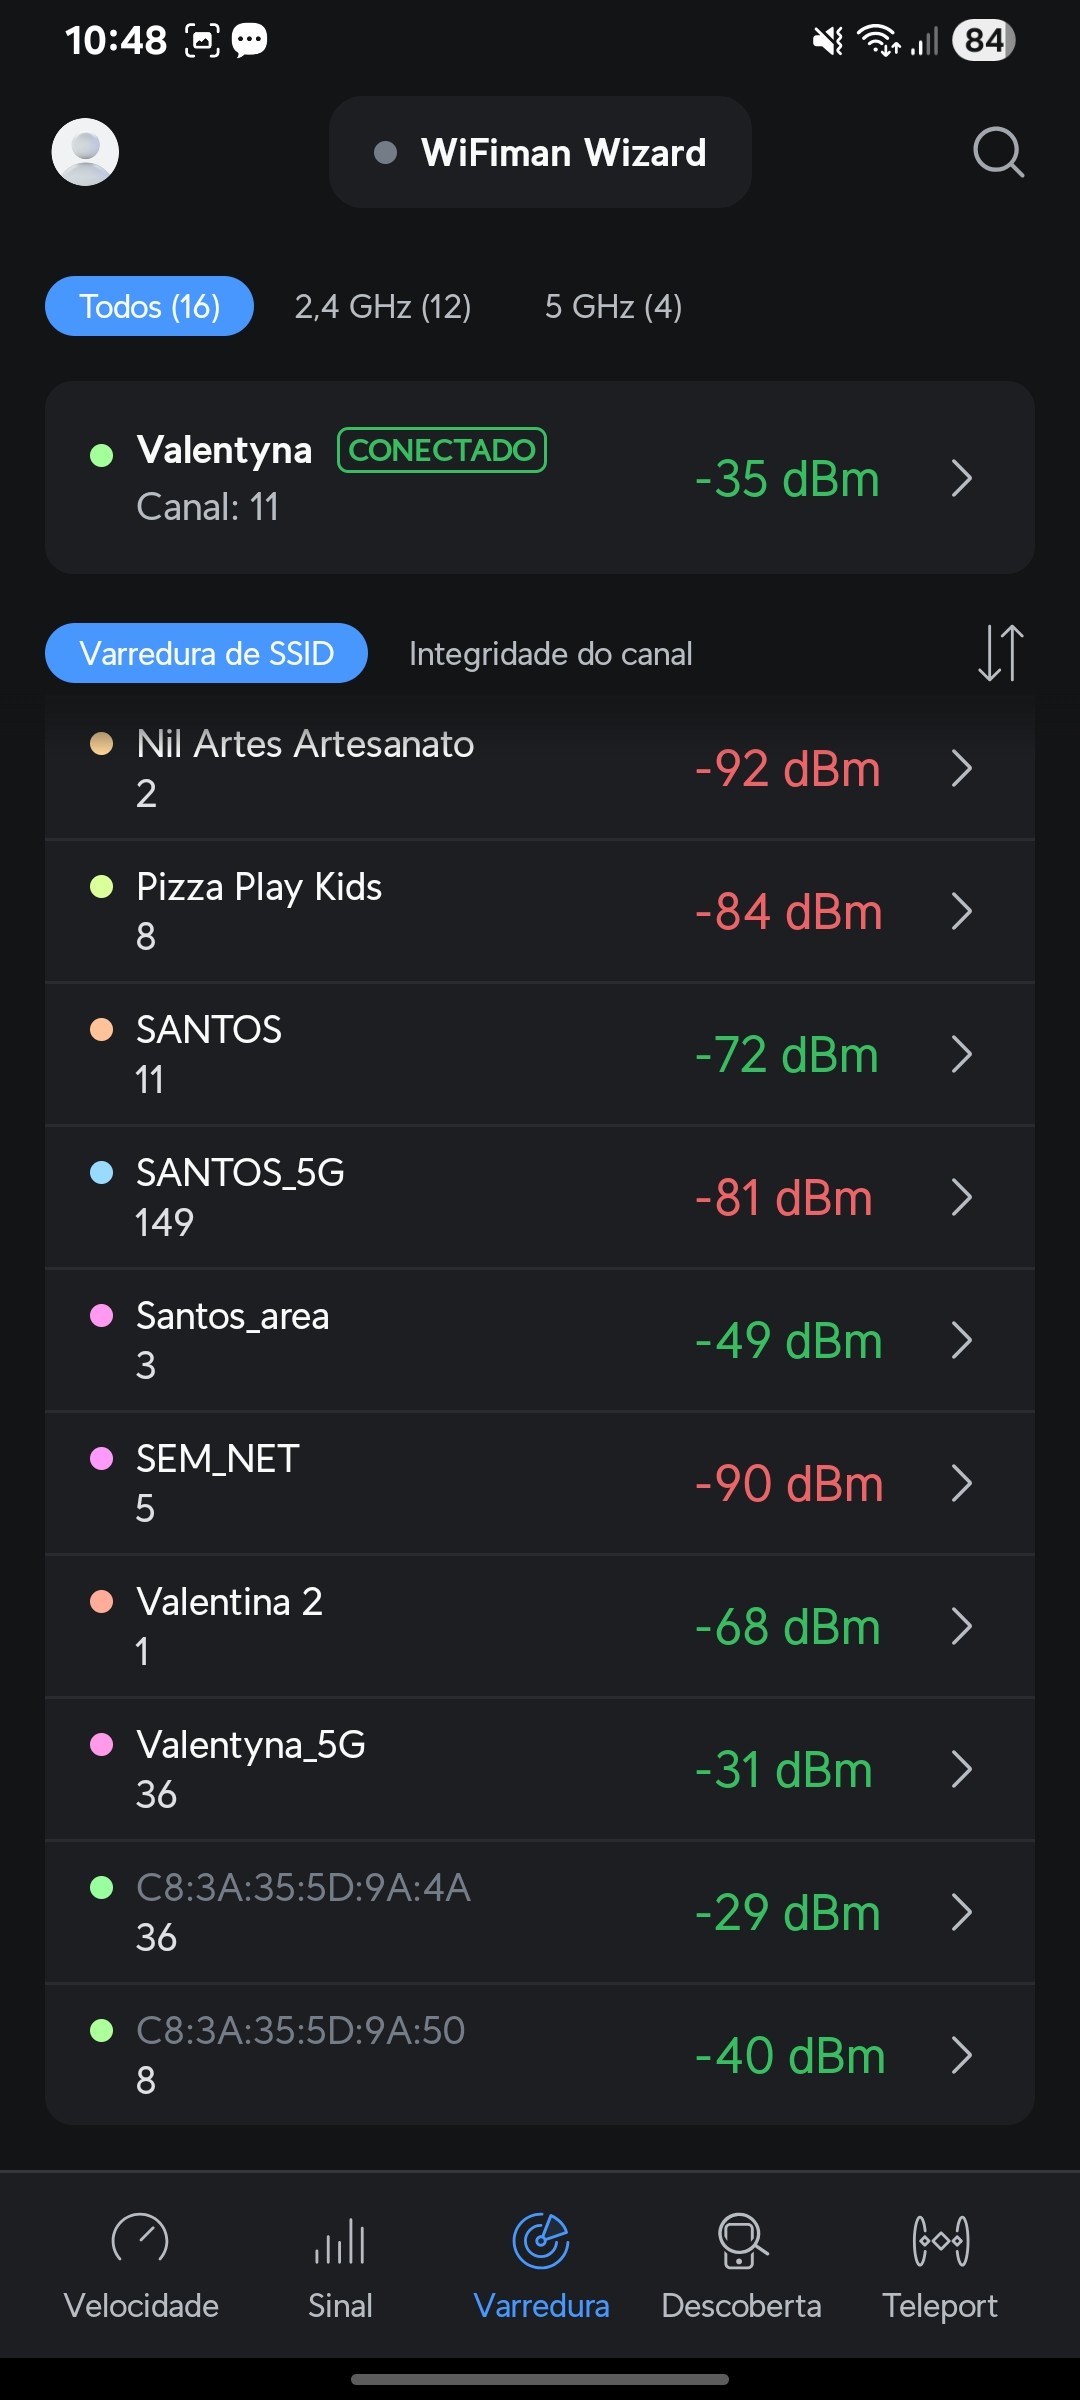Expand Valentyna_5G network details chevron
The height and width of the screenshot is (2400, 1080).
click(961, 1769)
